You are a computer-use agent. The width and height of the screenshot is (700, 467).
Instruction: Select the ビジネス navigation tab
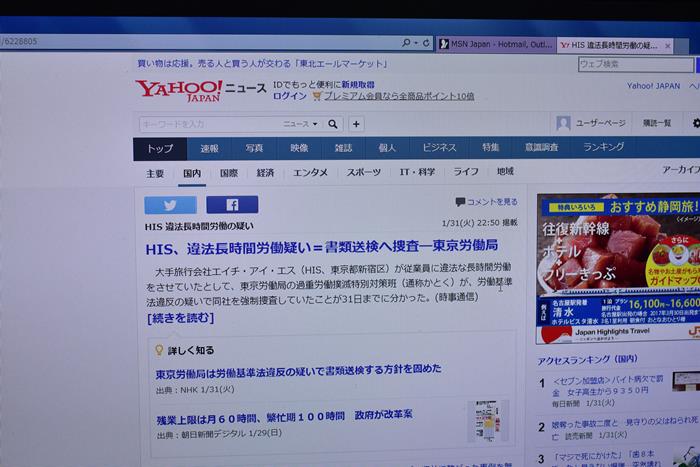click(439, 147)
